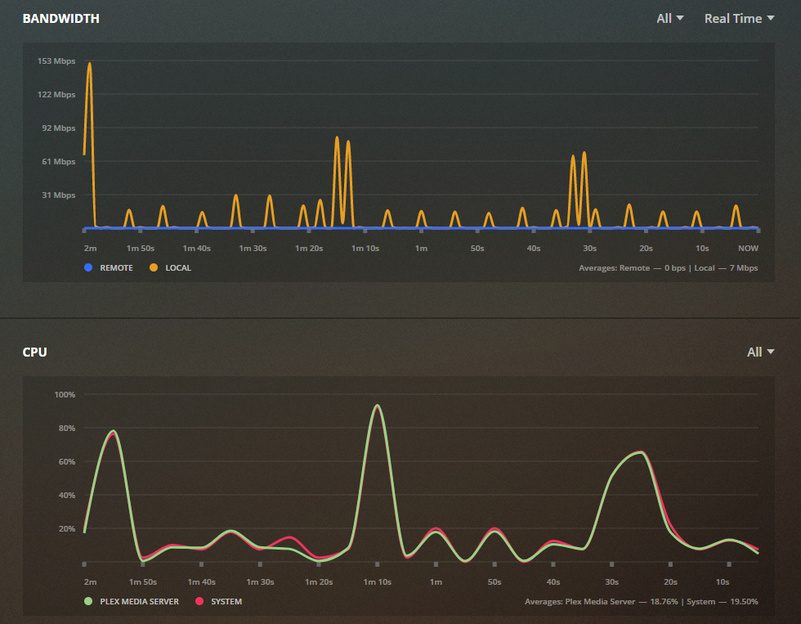Click the SYSTEM legend label
The width and height of the screenshot is (801, 624).
[x=226, y=602]
